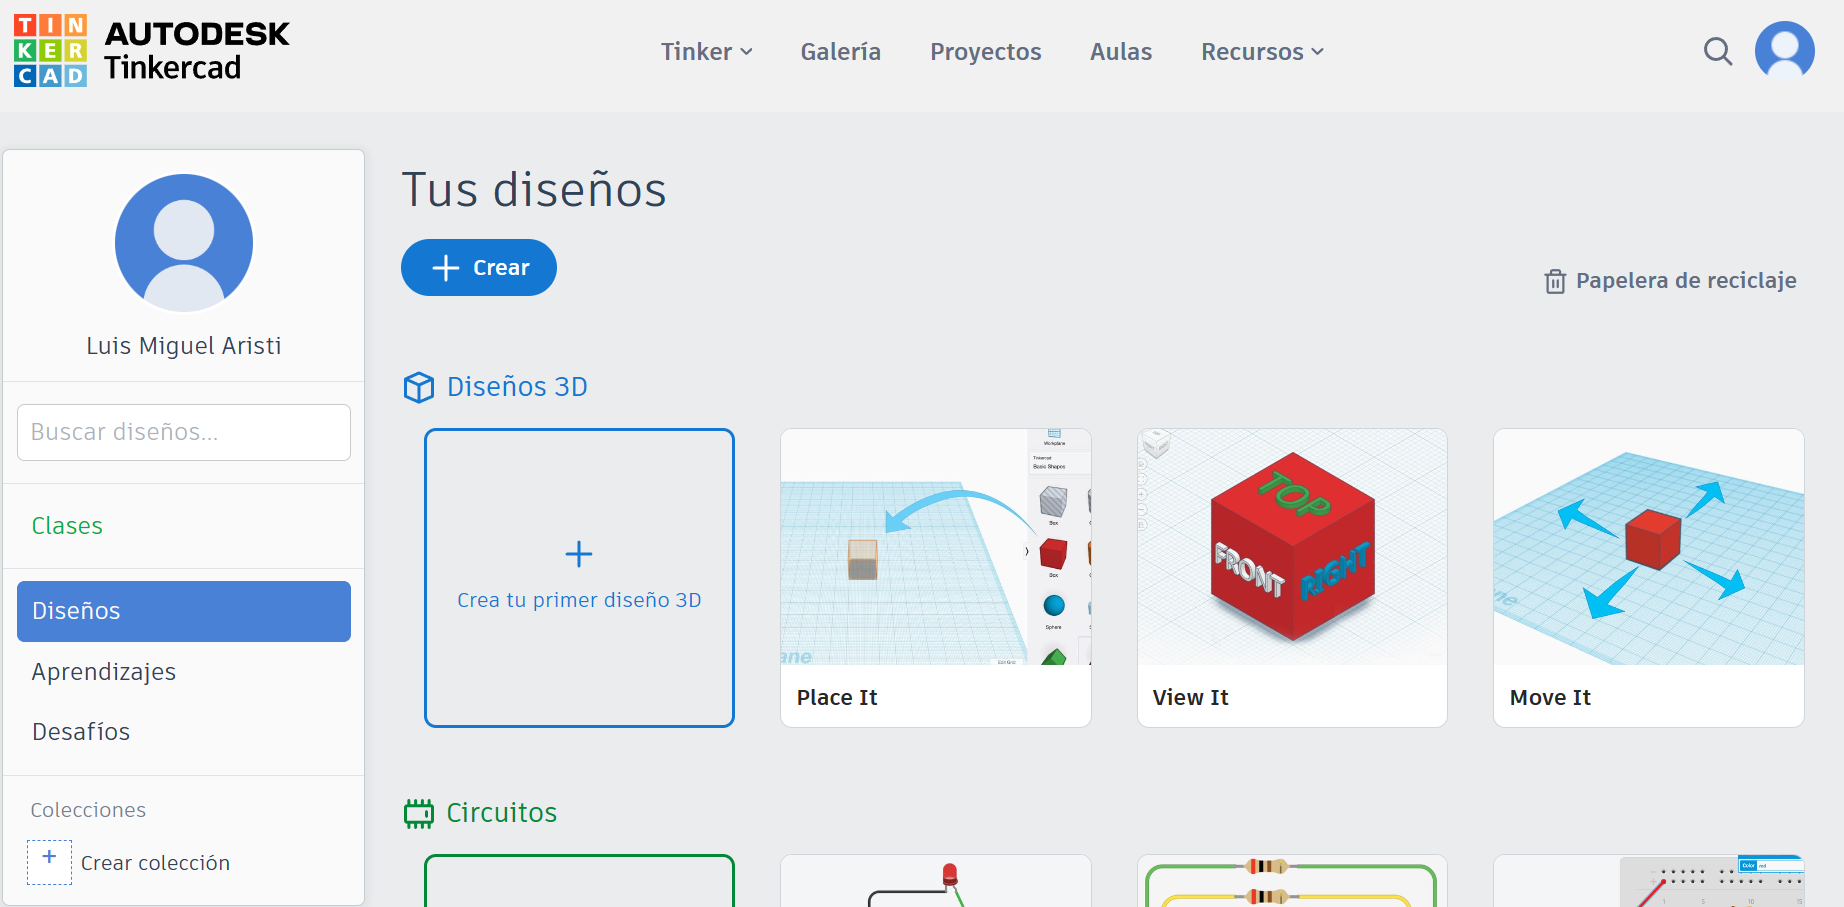The height and width of the screenshot is (907, 1844).
Task: Open the circuit thumbnail with resistors
Action: pyautogui.click(x=1292, y=881)
